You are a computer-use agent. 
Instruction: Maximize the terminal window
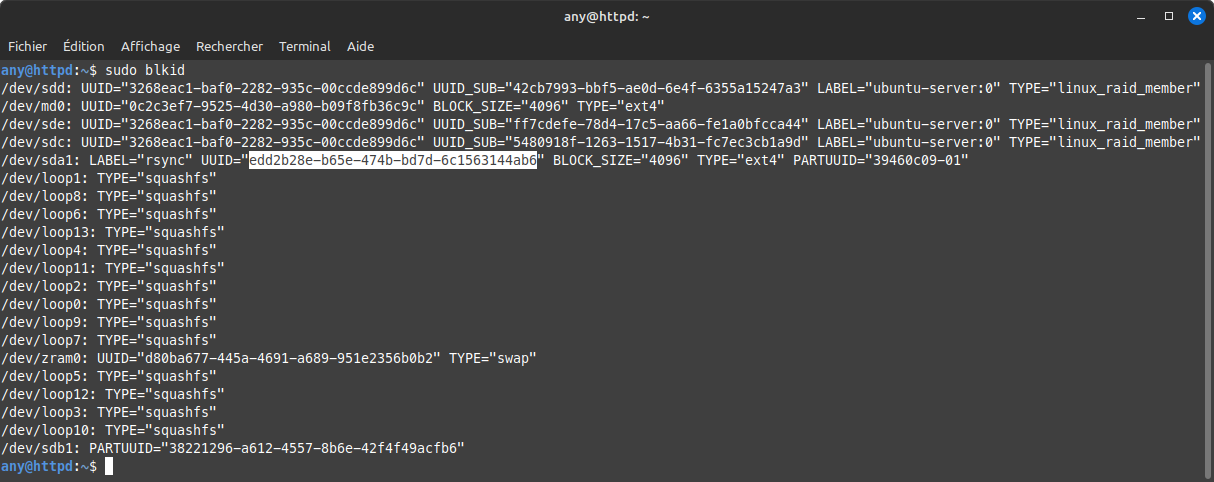[x=1169, y=16]
